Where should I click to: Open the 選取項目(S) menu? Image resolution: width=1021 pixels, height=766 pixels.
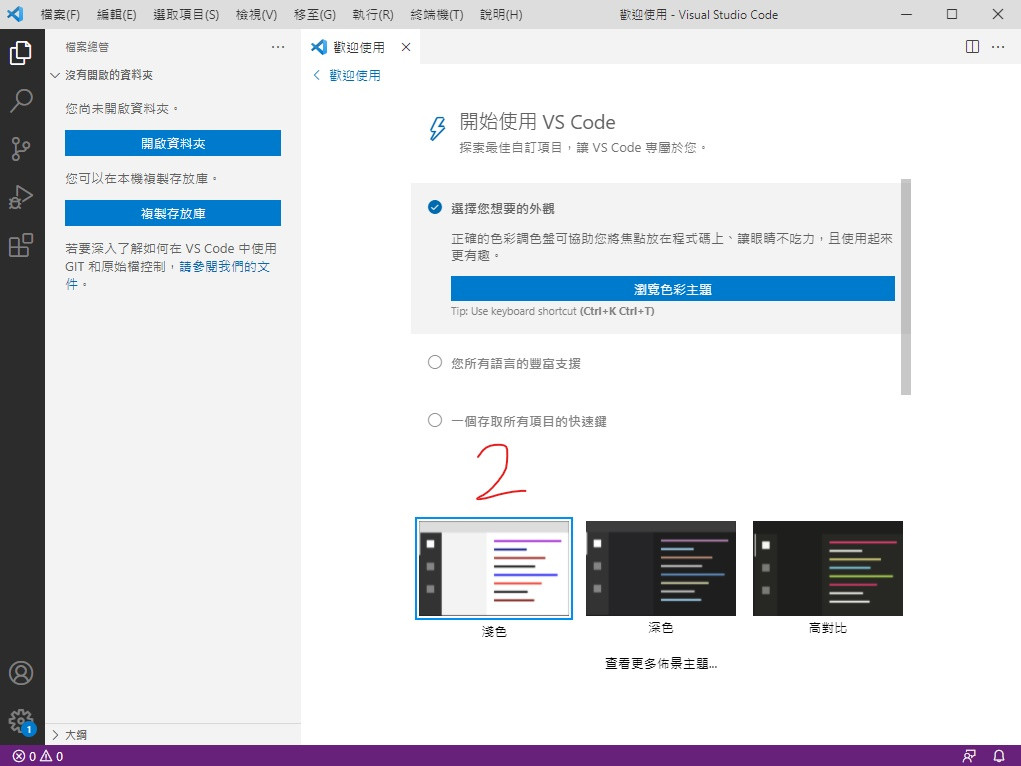pos(186,14)
